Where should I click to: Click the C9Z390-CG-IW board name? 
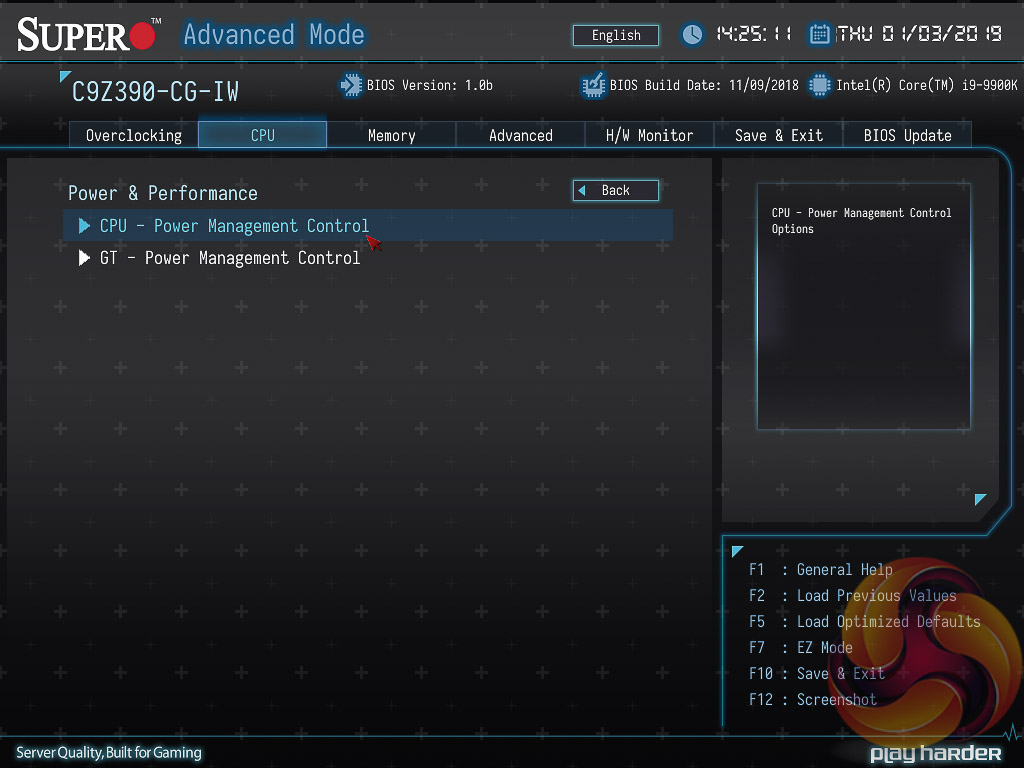155,91
